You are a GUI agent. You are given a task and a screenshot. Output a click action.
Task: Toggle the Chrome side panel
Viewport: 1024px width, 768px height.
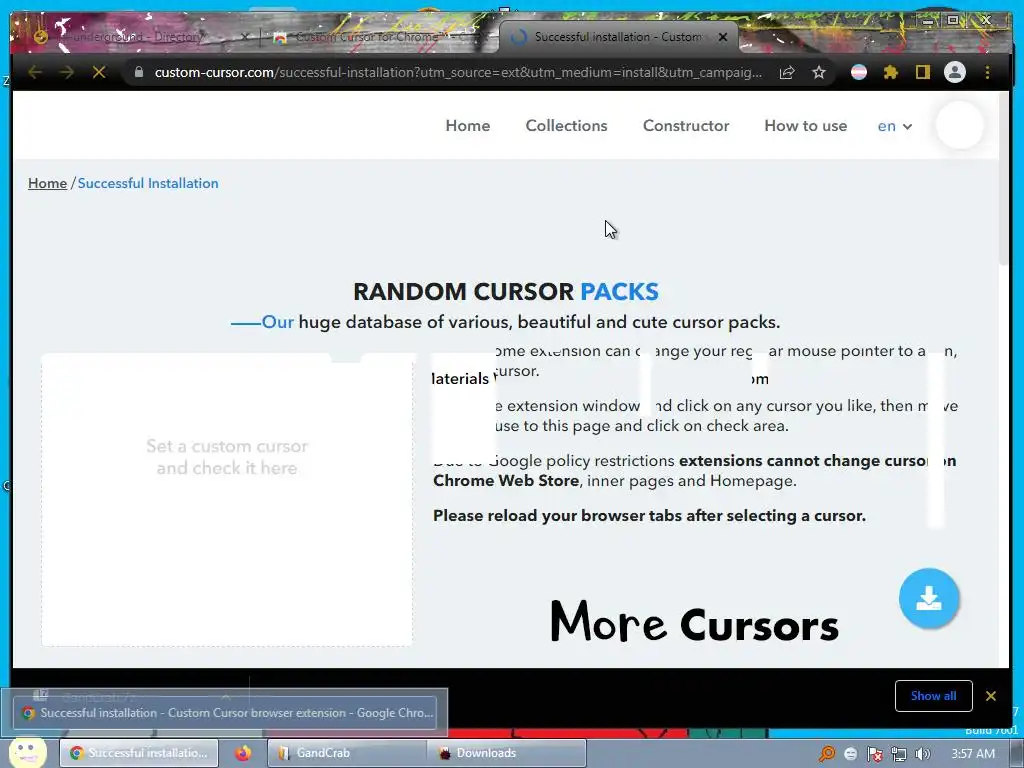[922, 72]
